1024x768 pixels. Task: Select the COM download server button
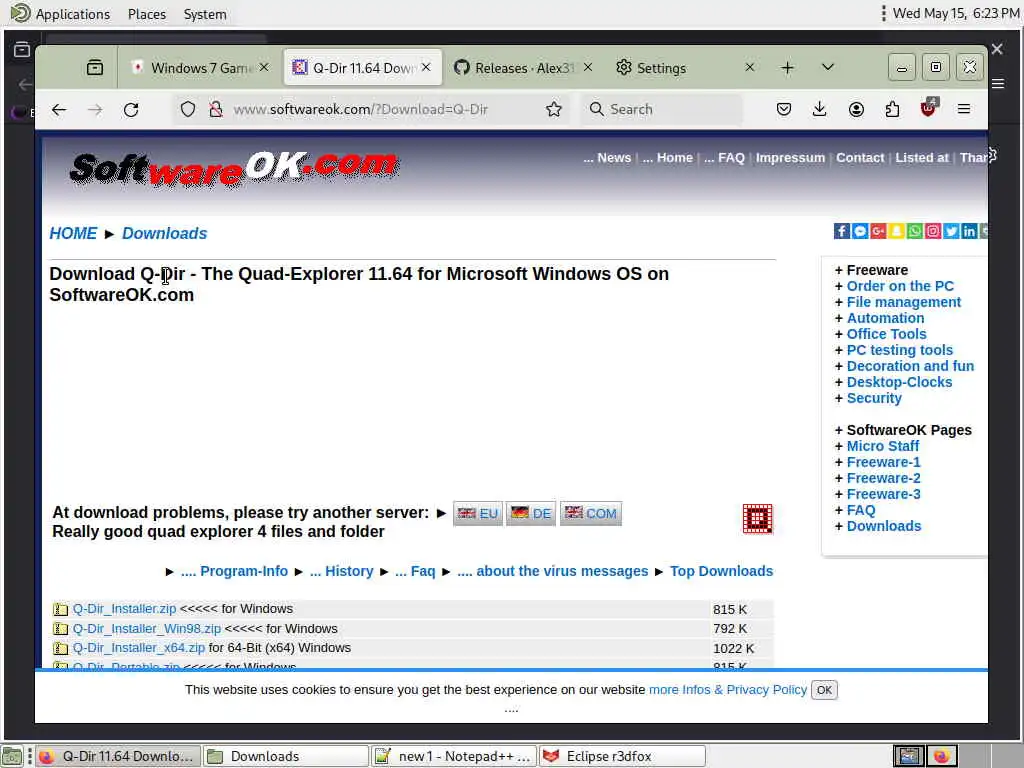(590, 513)
